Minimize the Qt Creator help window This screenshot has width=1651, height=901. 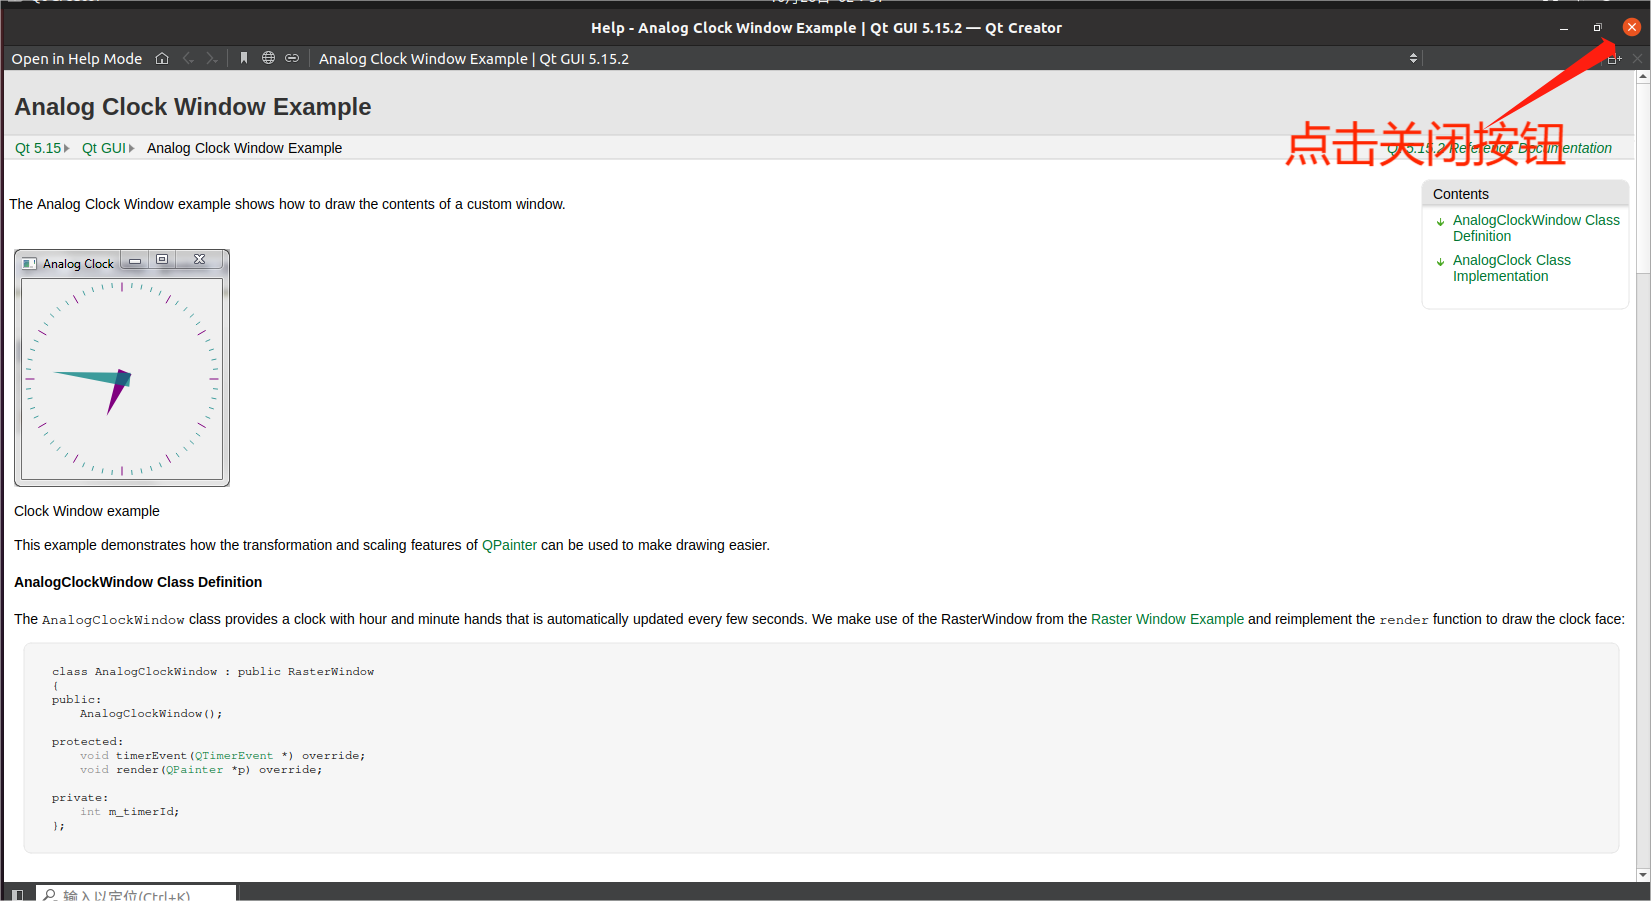click(x=1564, y=28)
